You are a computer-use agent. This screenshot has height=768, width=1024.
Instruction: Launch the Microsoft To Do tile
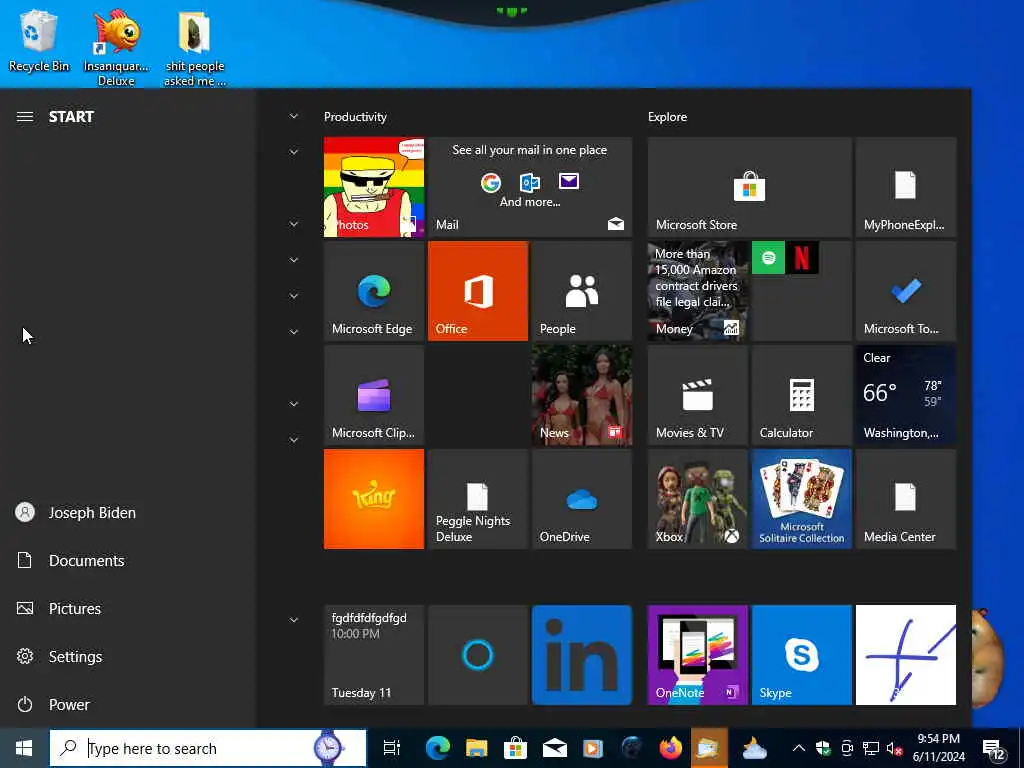(x=906, y=291)
